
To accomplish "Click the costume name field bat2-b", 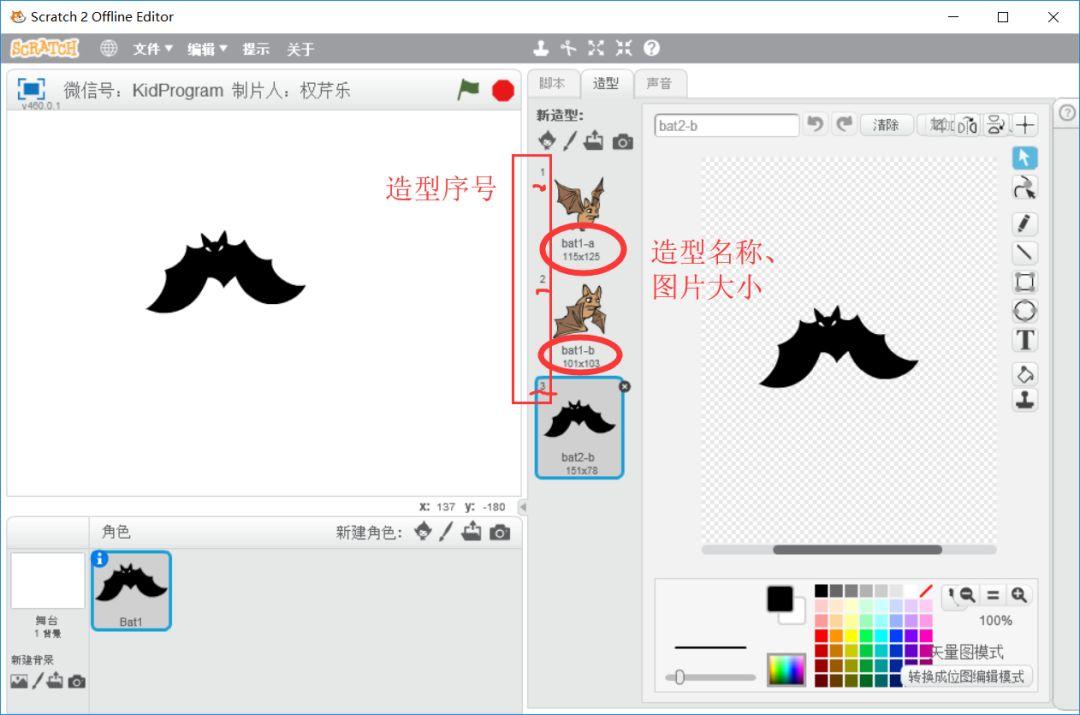I will point(727,125).
